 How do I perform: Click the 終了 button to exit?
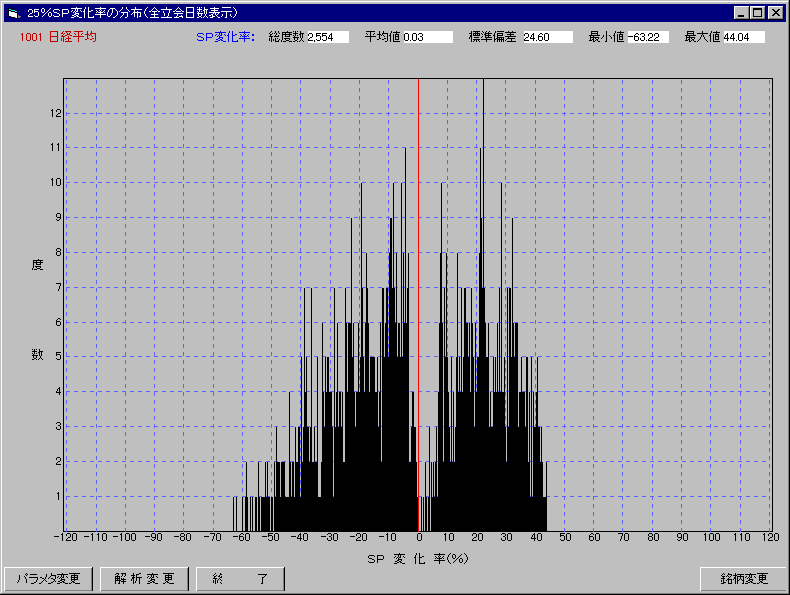point(240,579)
